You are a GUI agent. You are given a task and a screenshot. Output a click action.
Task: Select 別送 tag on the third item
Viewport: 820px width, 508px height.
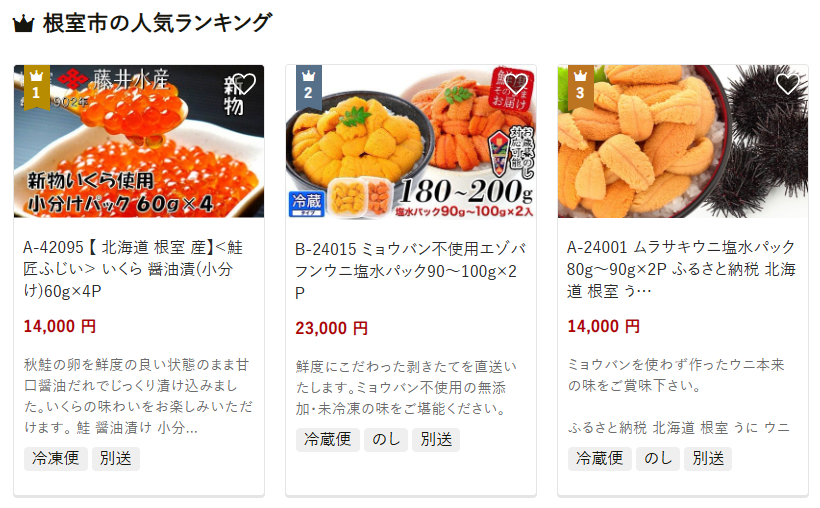coord(708,459)
